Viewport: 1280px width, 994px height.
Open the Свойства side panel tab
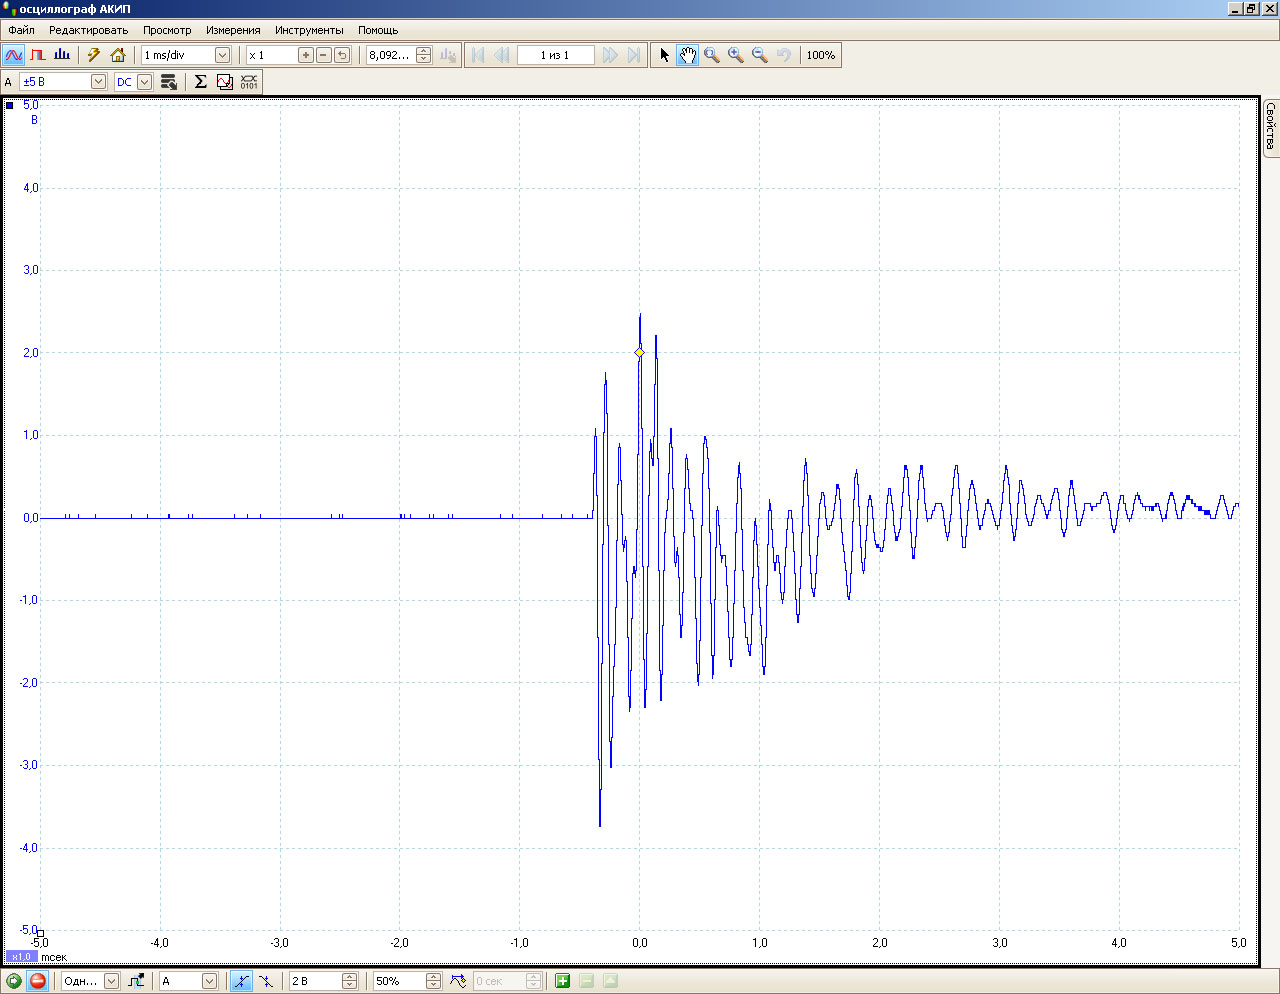(x=1270, y=127)
